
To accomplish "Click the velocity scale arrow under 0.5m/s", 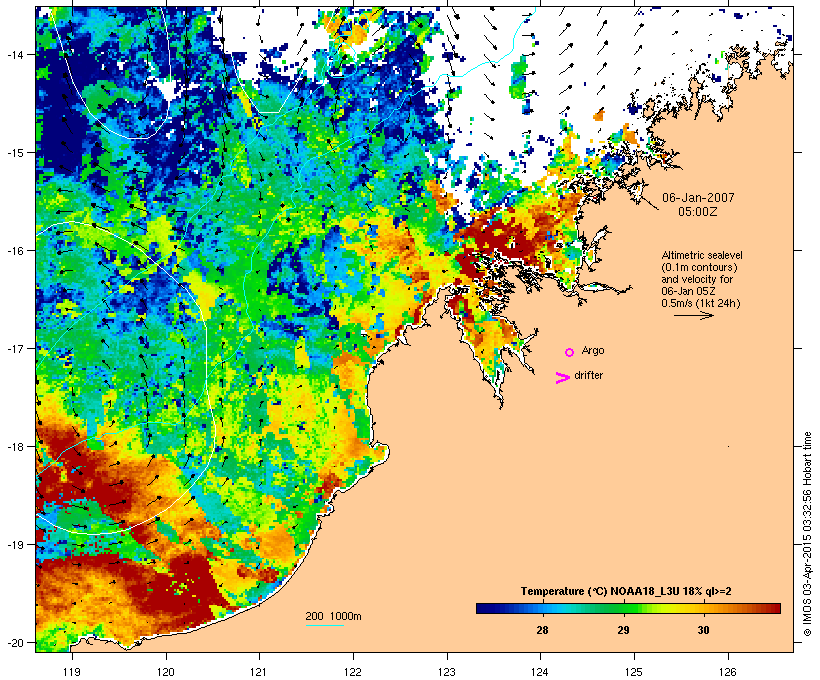I will point(694,315).
